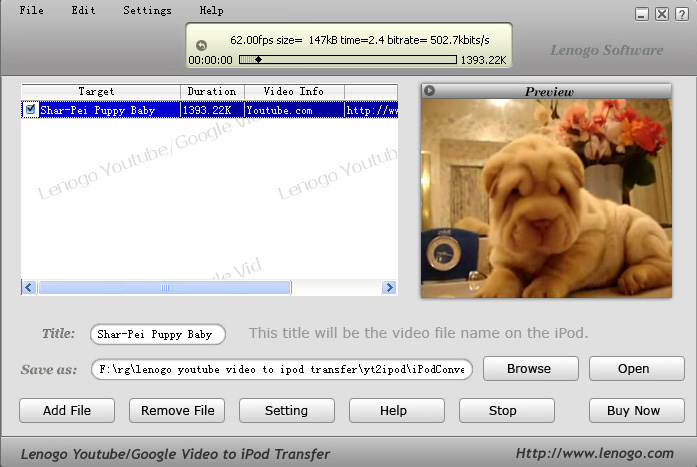Click scroll right arrow in file list

click(389, 288)
